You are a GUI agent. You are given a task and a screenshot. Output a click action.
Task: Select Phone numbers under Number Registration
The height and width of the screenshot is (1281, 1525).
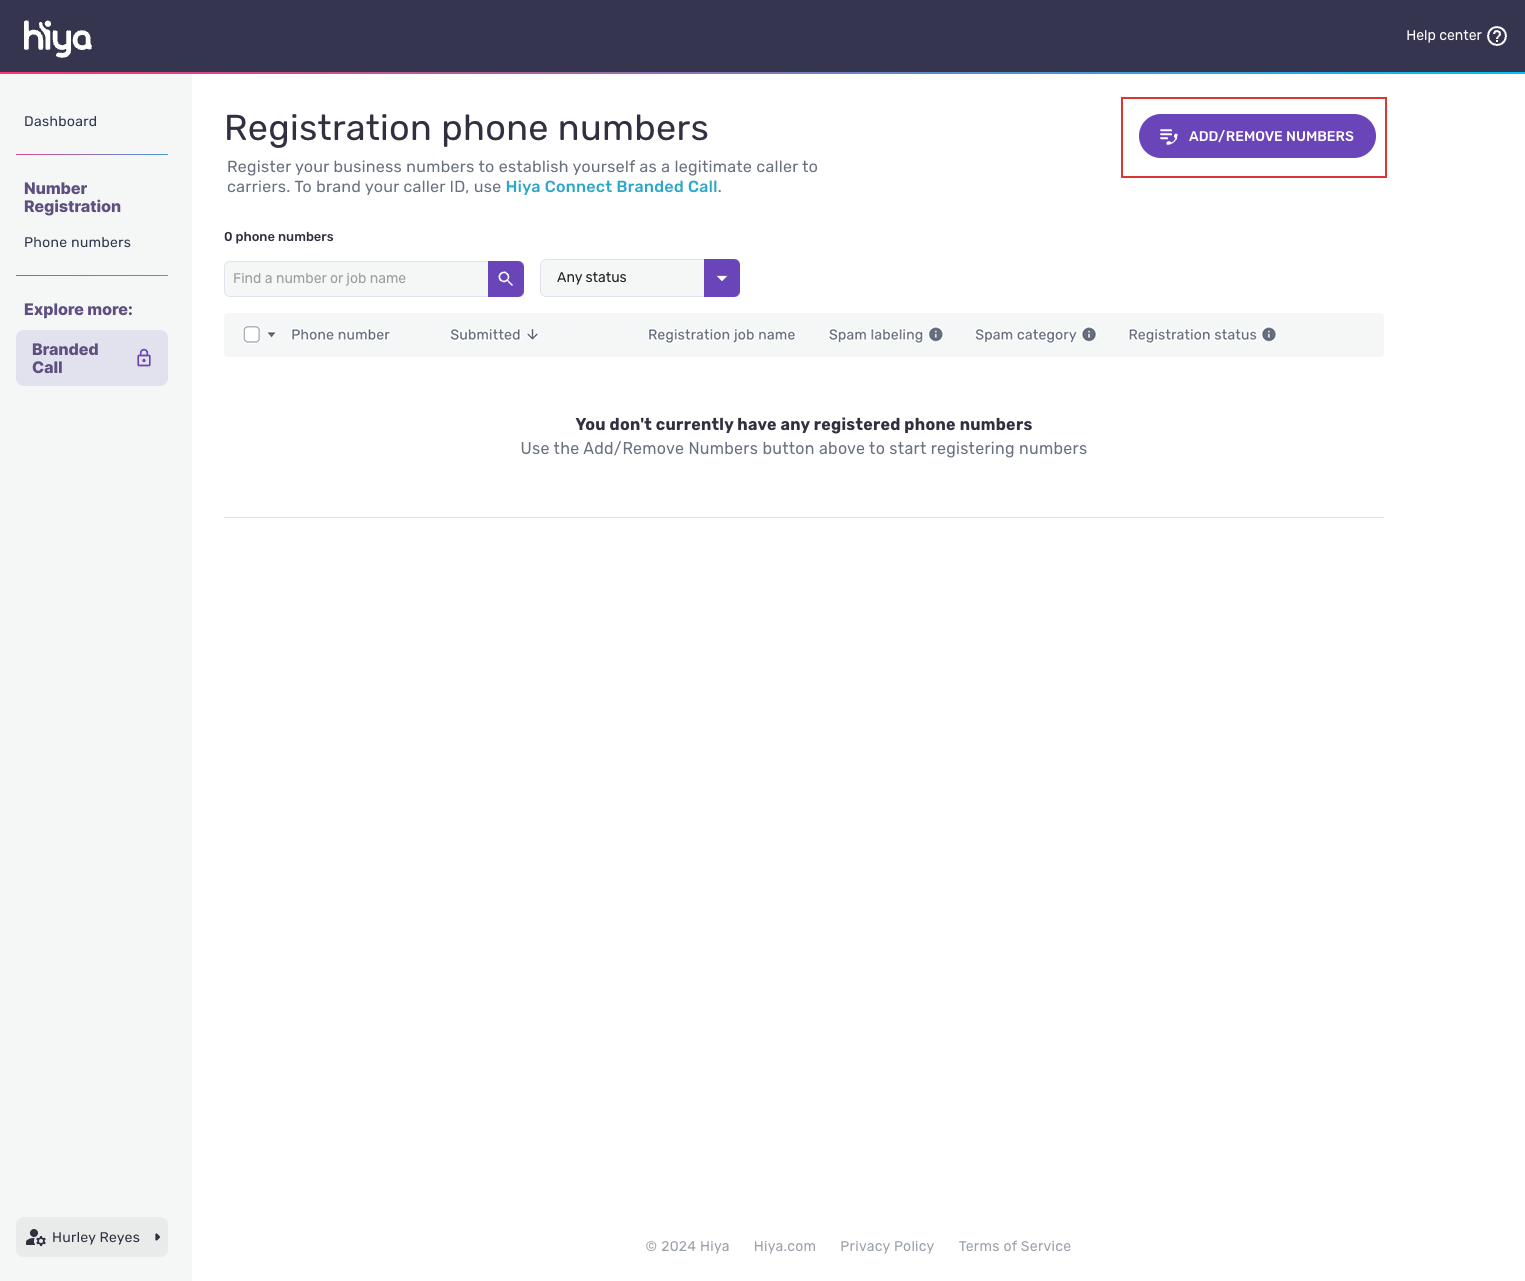click(77, 242)
